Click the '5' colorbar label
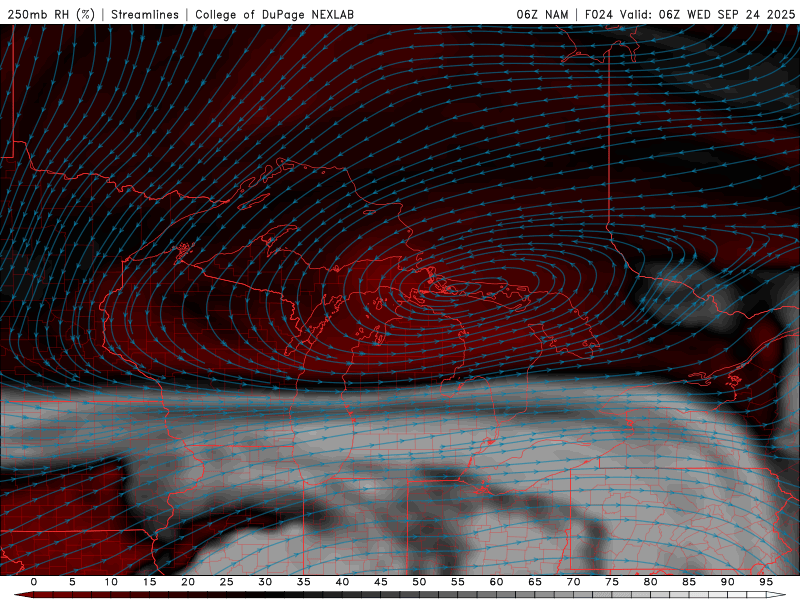 tap(72, 582)
